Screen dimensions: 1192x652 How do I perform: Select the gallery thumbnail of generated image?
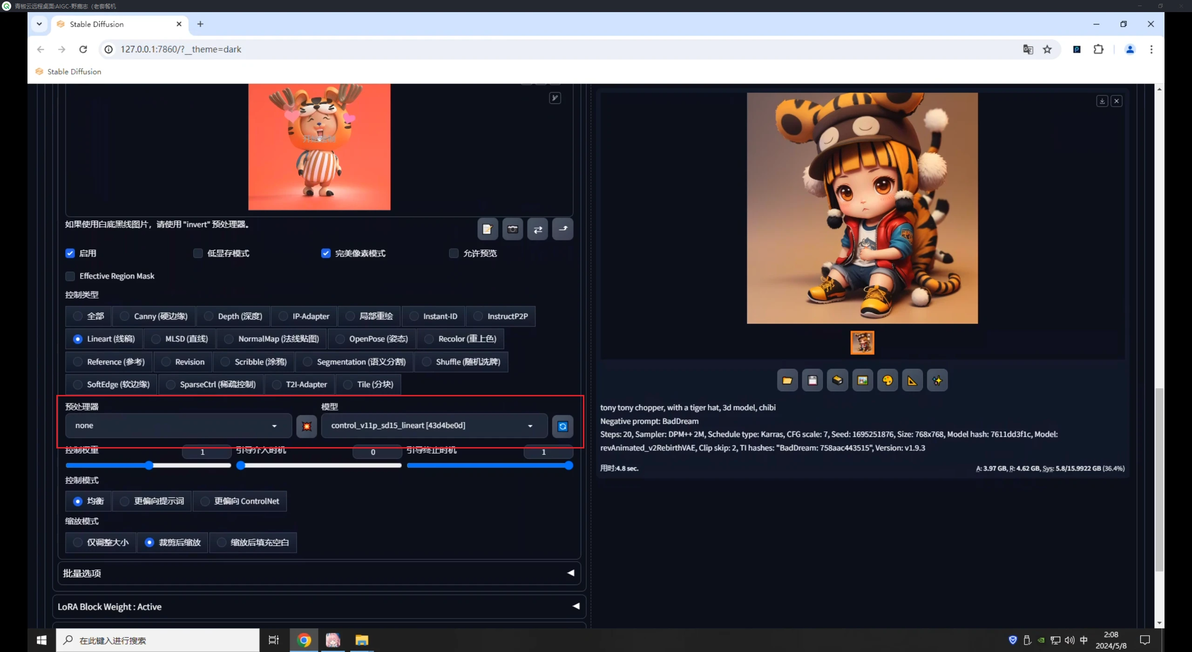click(862, 343)
